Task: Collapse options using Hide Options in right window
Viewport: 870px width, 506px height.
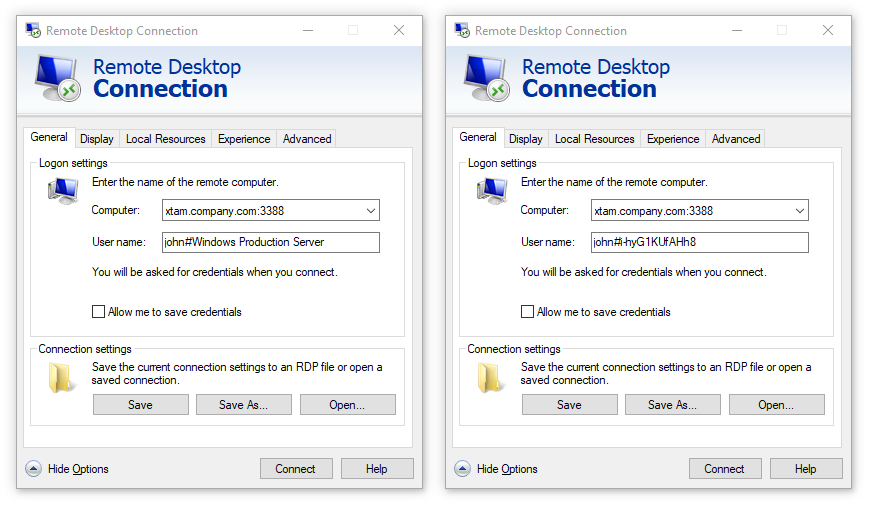Action: coord(462,469)
